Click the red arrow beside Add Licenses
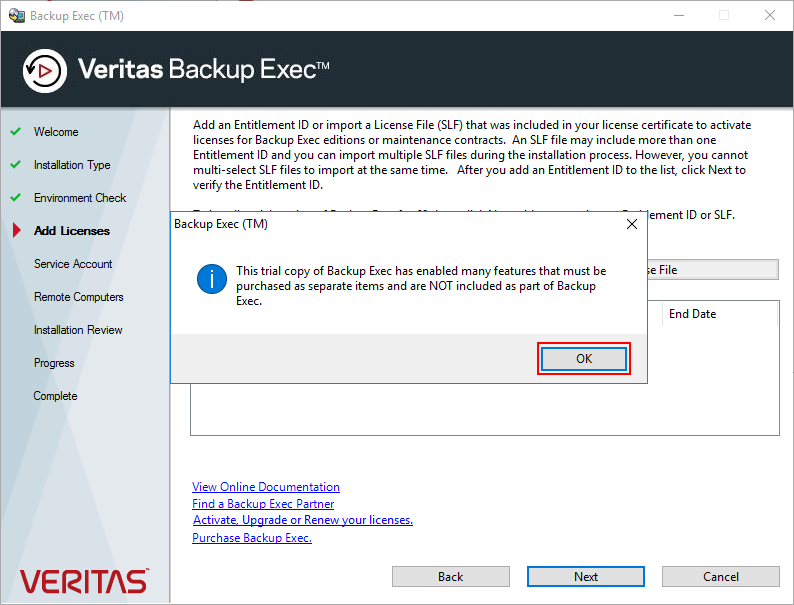 pyautogui.click(x=16, y=231)
